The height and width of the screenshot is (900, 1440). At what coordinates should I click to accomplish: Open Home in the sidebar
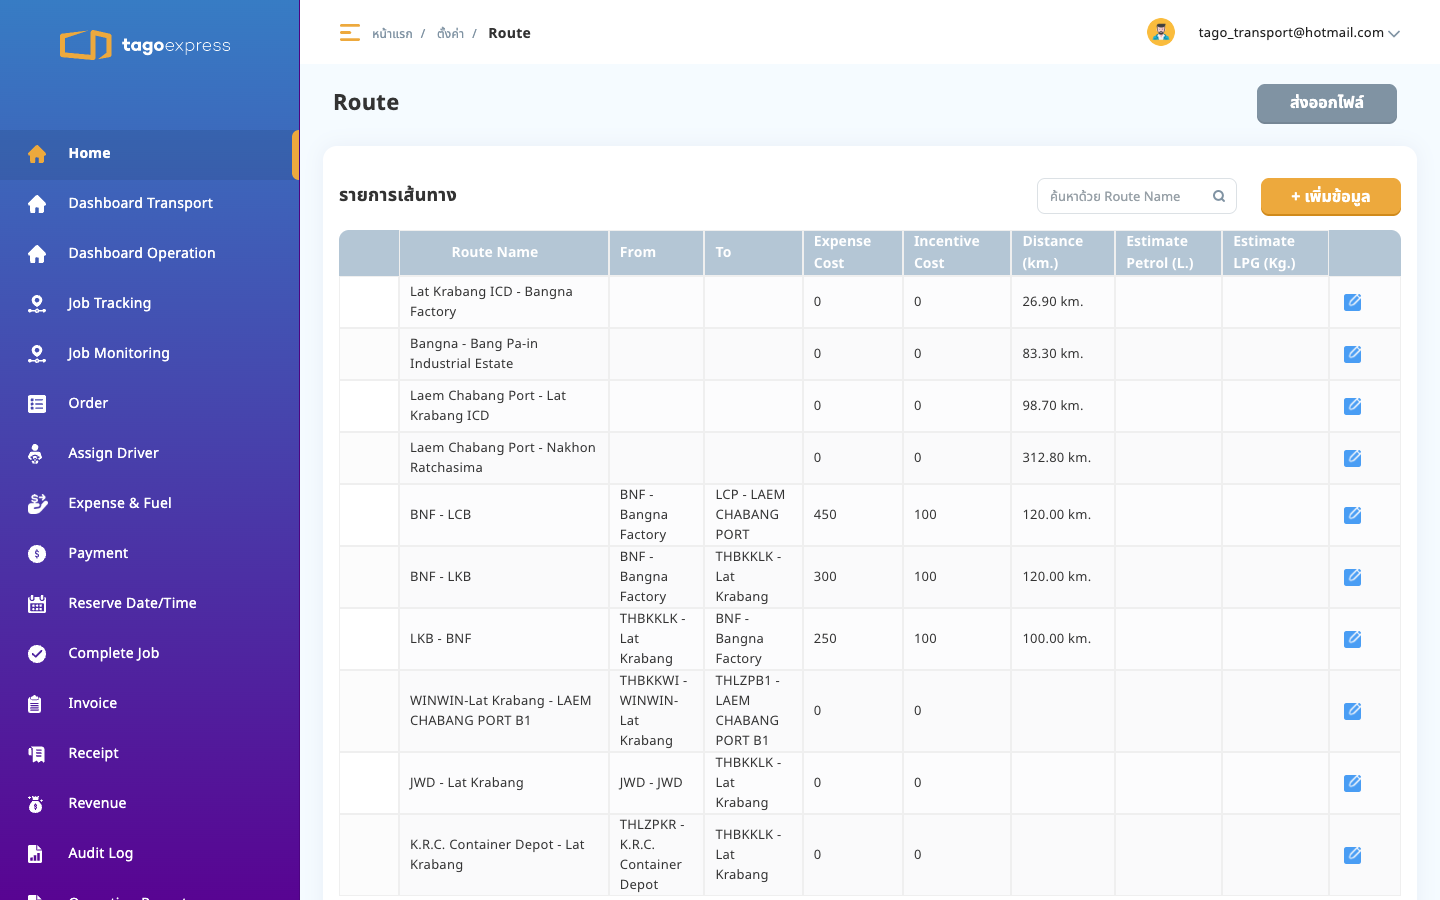150,154
